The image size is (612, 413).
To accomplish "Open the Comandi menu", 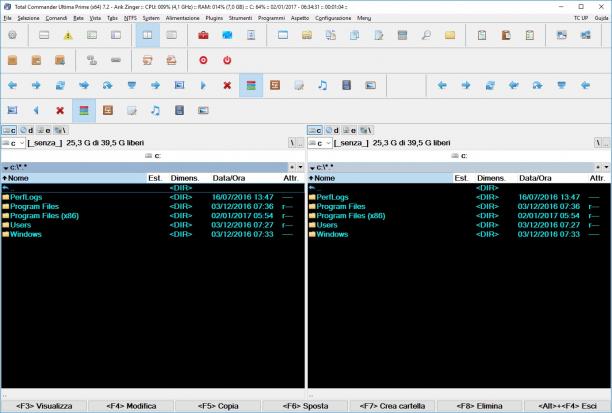I will pyautogui.click(x=56, y=18).
